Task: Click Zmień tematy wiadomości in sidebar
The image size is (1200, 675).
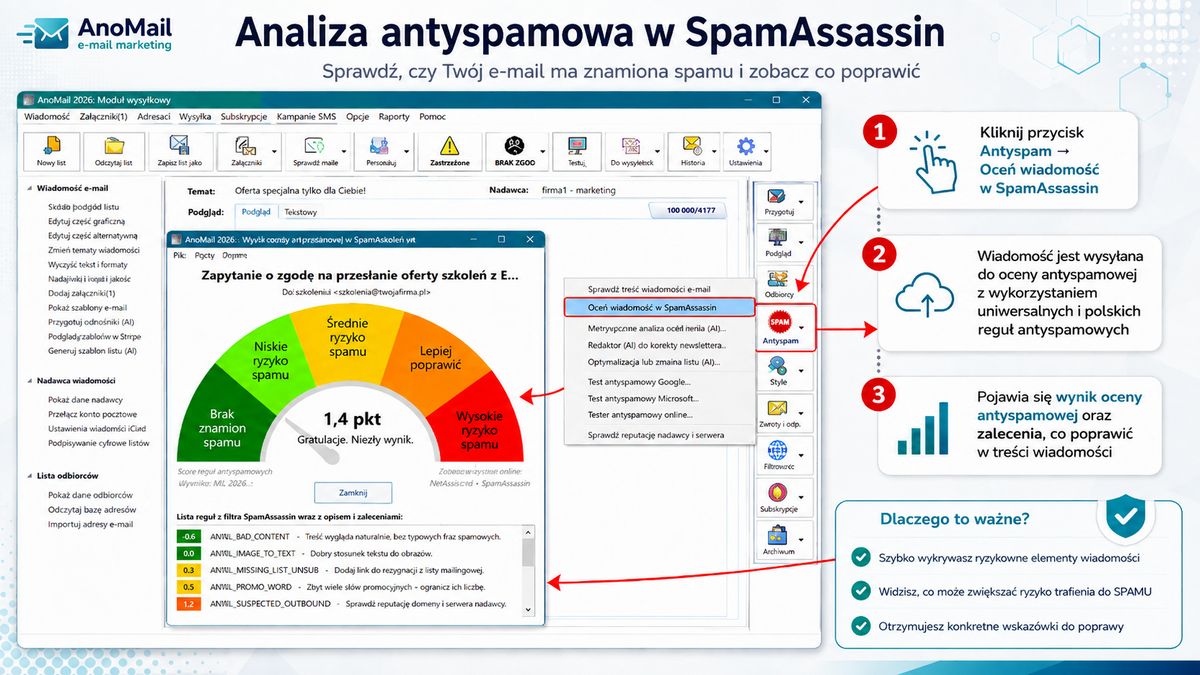Action: 94,250
